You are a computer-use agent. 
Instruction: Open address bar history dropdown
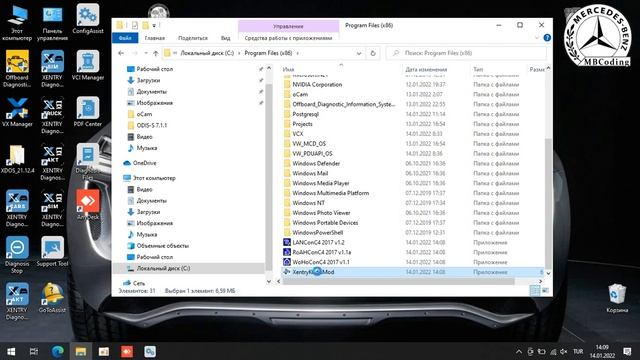click(x=359, y=53)
